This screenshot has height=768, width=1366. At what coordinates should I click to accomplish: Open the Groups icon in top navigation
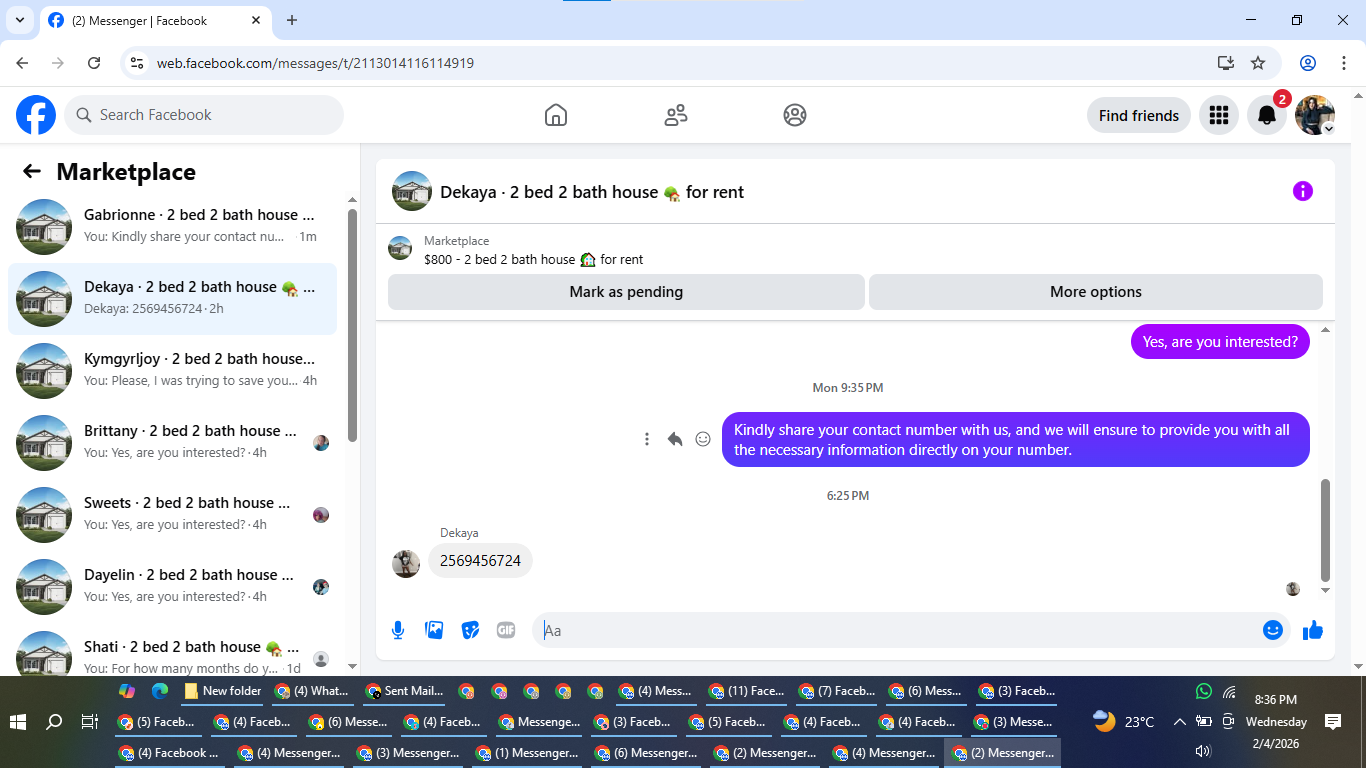[x=795, y=115]
